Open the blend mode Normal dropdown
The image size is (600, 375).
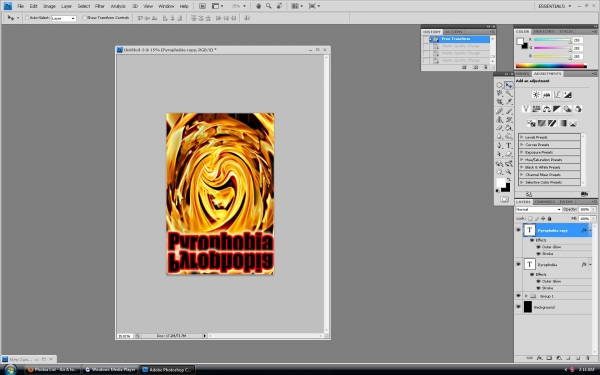(538, 209)
